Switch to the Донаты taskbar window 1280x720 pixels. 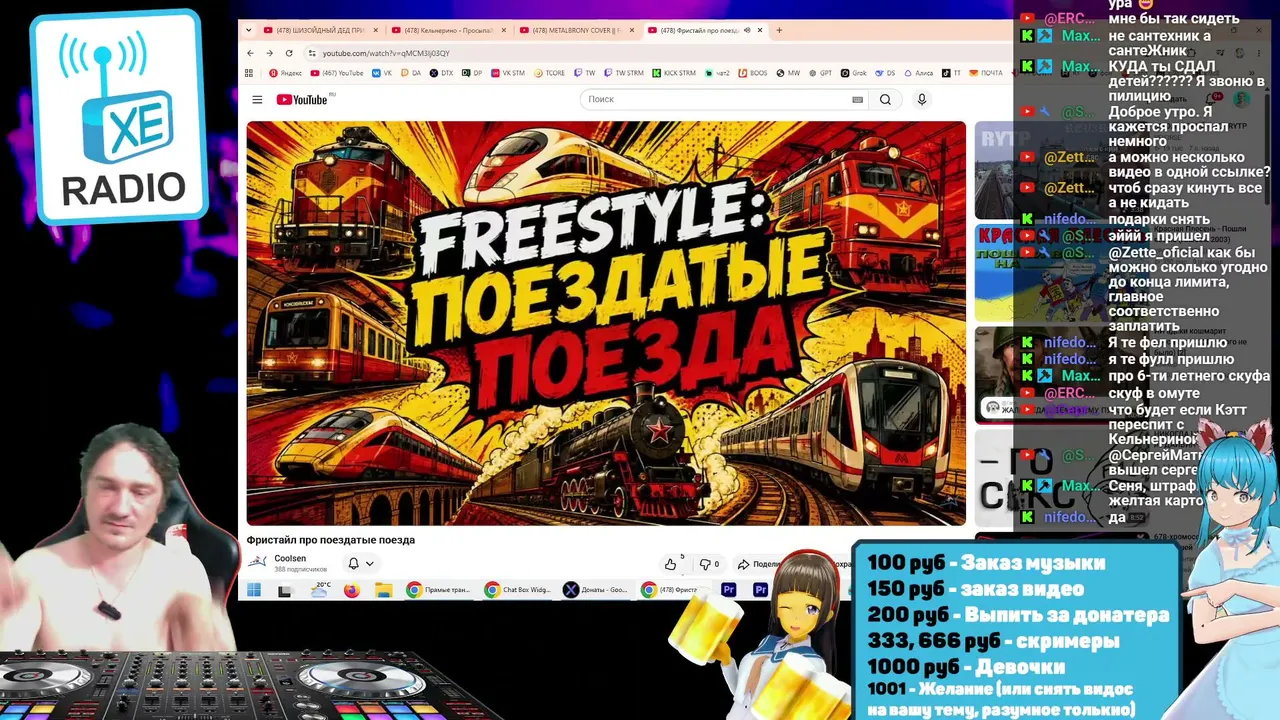pyautogui.click(x=596, y=590)
